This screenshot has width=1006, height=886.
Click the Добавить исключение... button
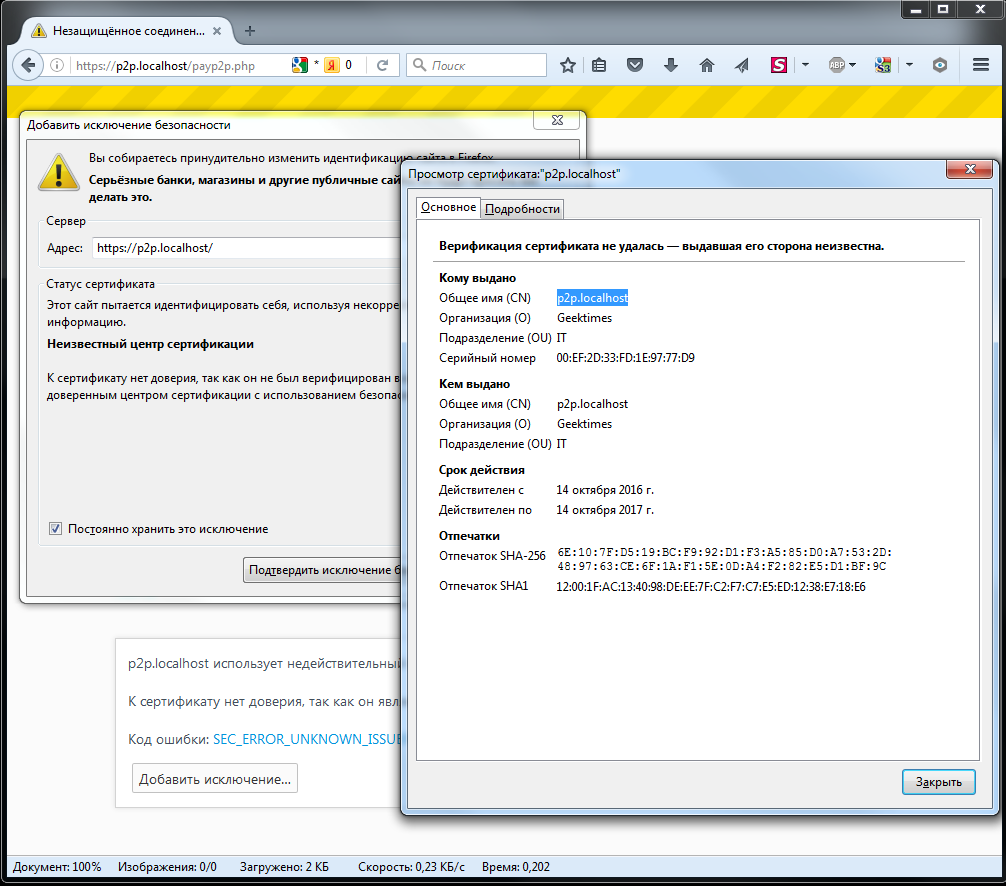click(x=215, y=779)
